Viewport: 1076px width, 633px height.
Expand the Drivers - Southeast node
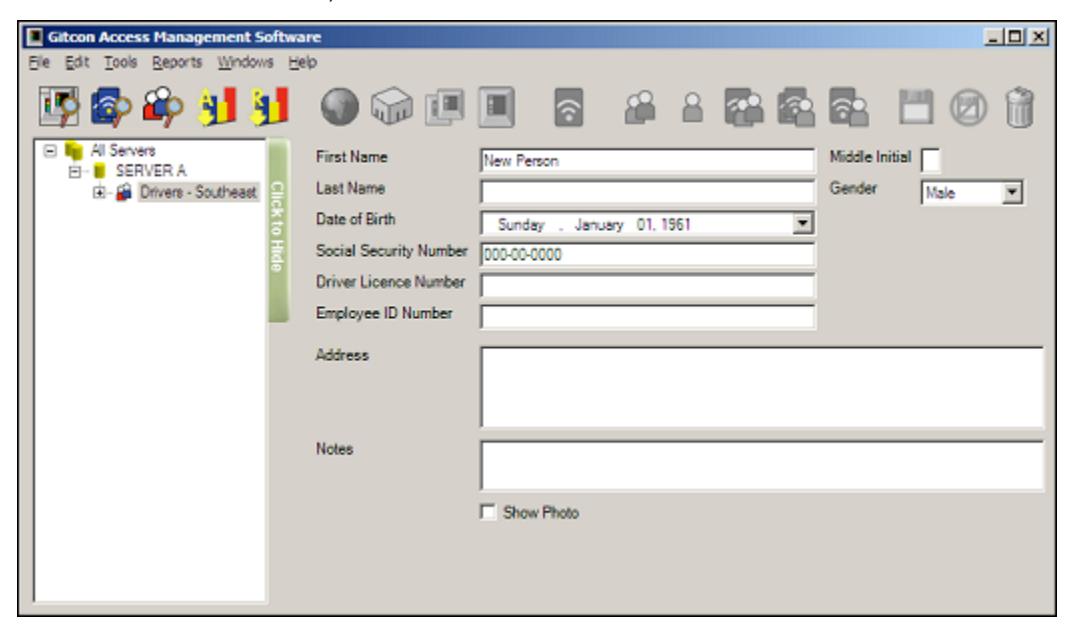tap(99, 193)
